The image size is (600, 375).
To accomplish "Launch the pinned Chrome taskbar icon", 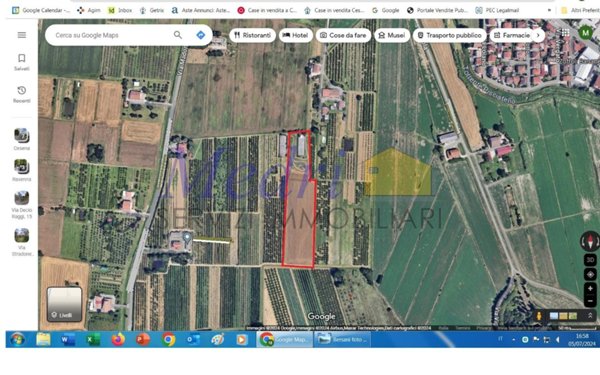I will (168, 339).
